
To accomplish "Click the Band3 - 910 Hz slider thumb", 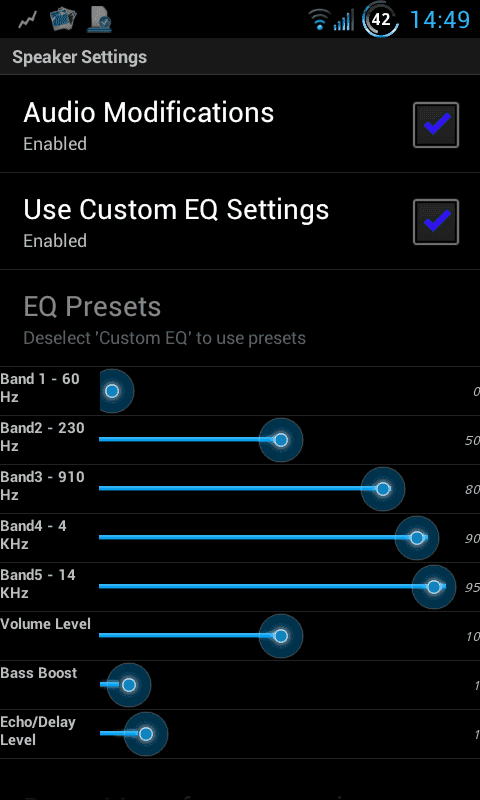I will pos(383,489).
